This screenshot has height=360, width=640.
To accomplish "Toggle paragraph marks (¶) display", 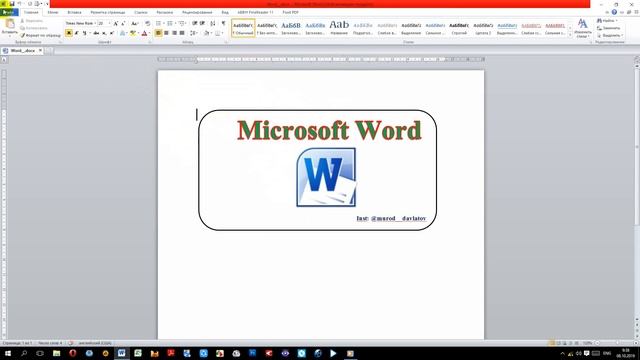I will (223, 24).
